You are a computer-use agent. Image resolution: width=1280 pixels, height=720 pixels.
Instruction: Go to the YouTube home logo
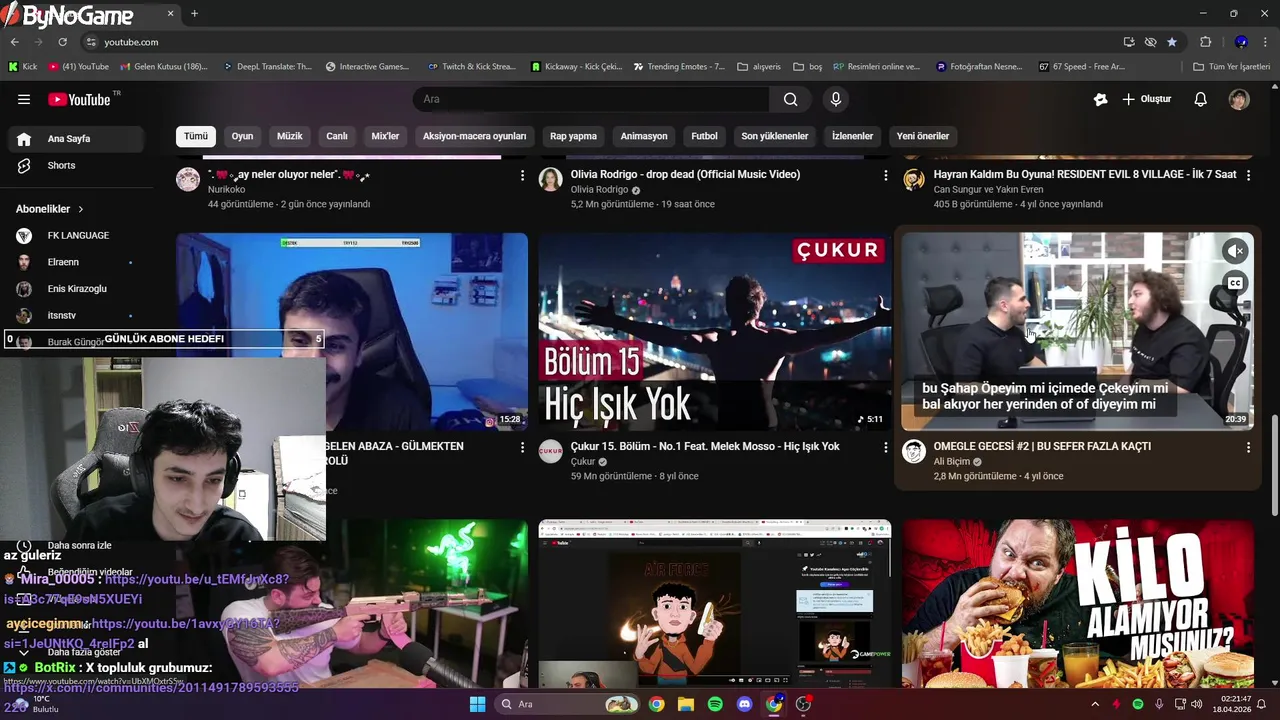pos(80,99)
